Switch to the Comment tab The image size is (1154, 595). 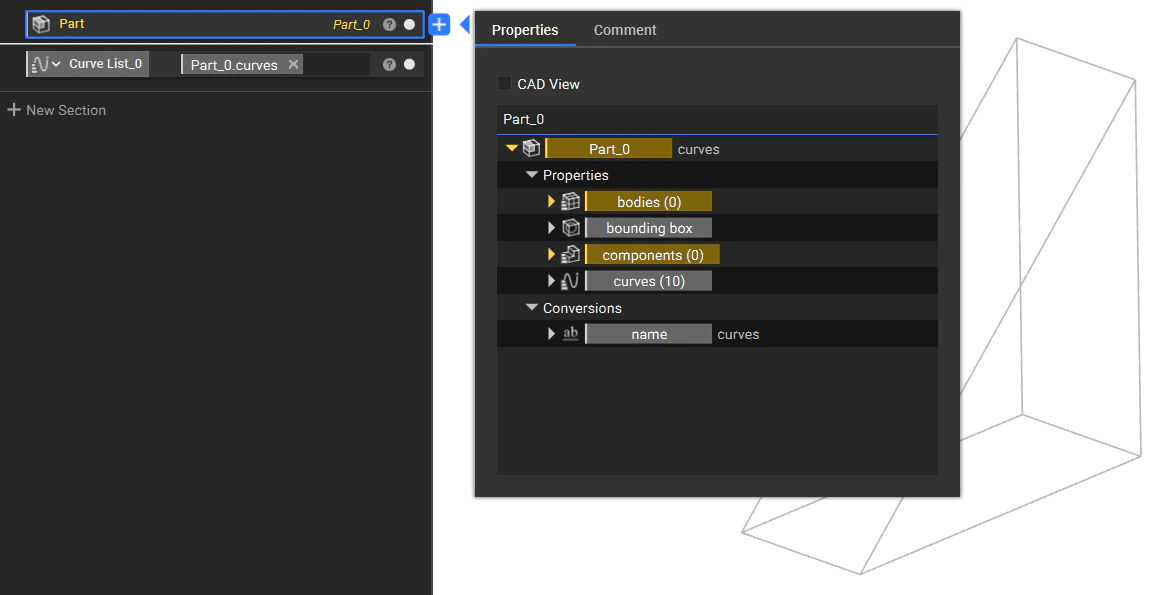point(624,30)
